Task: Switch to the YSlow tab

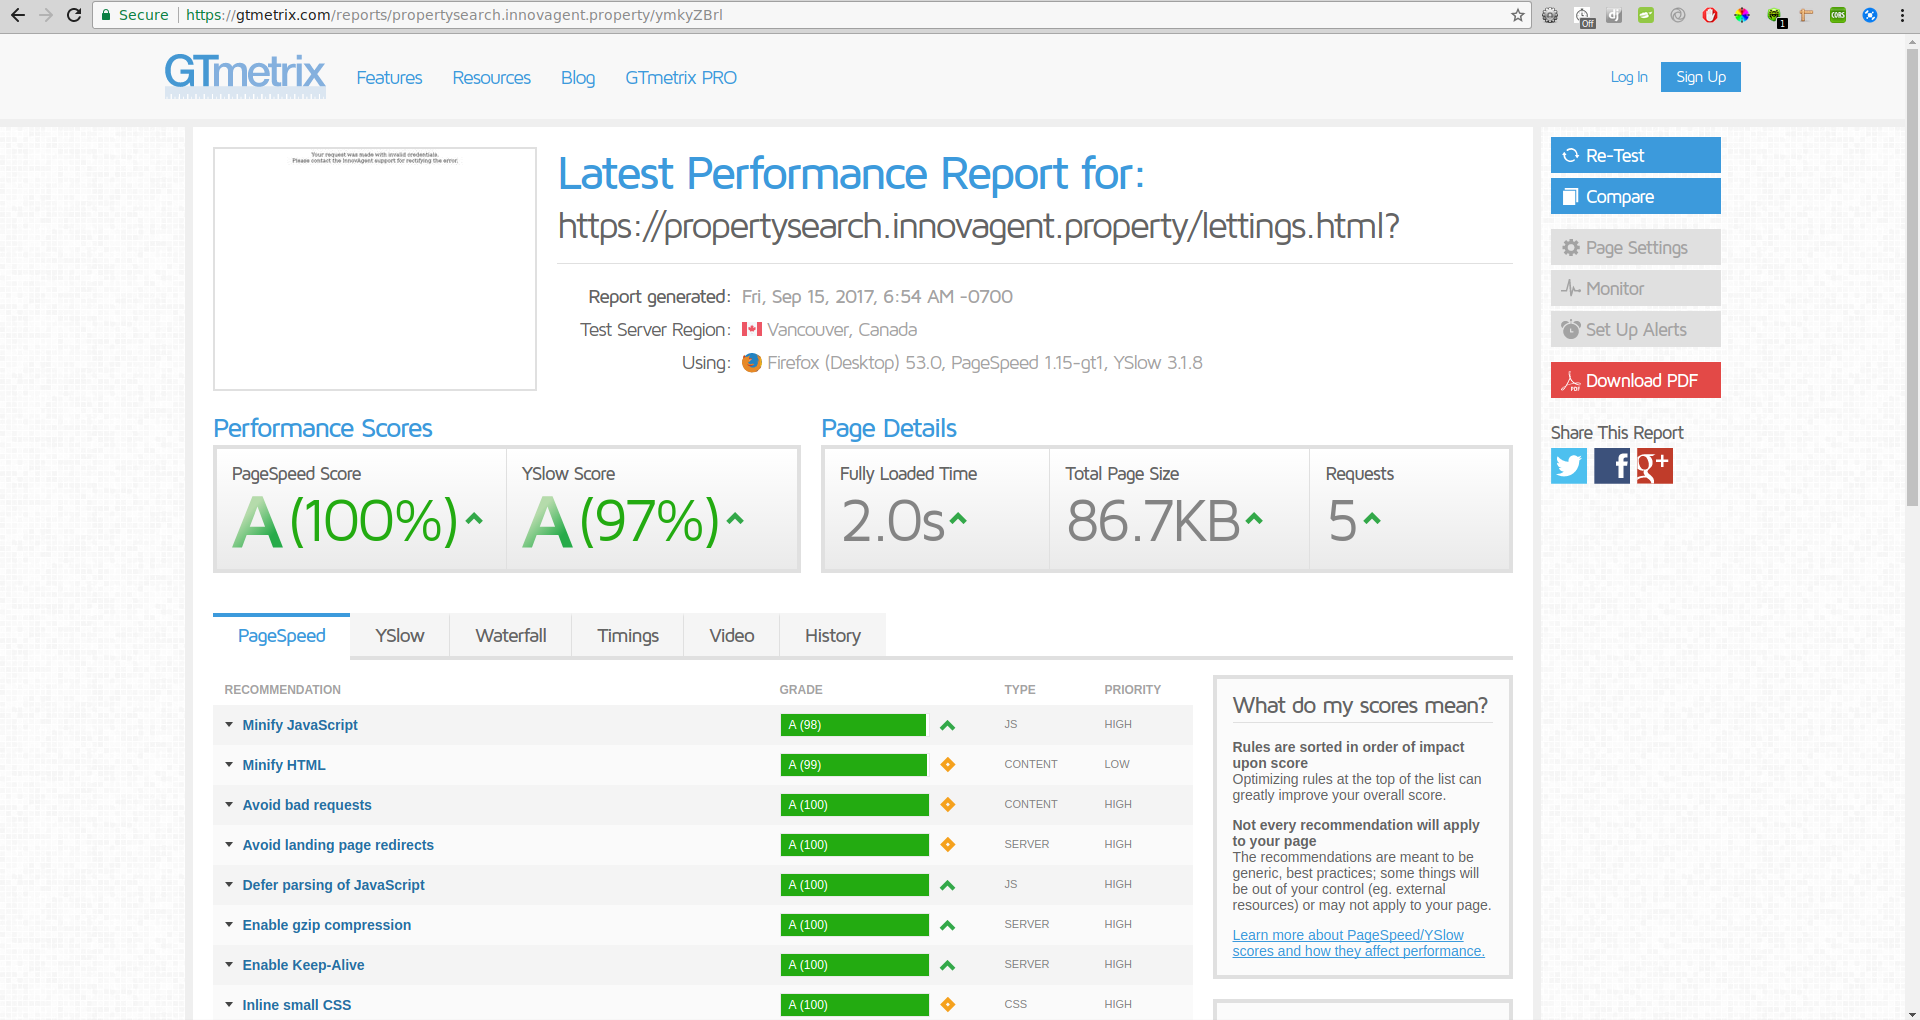Action: (400, 636)
